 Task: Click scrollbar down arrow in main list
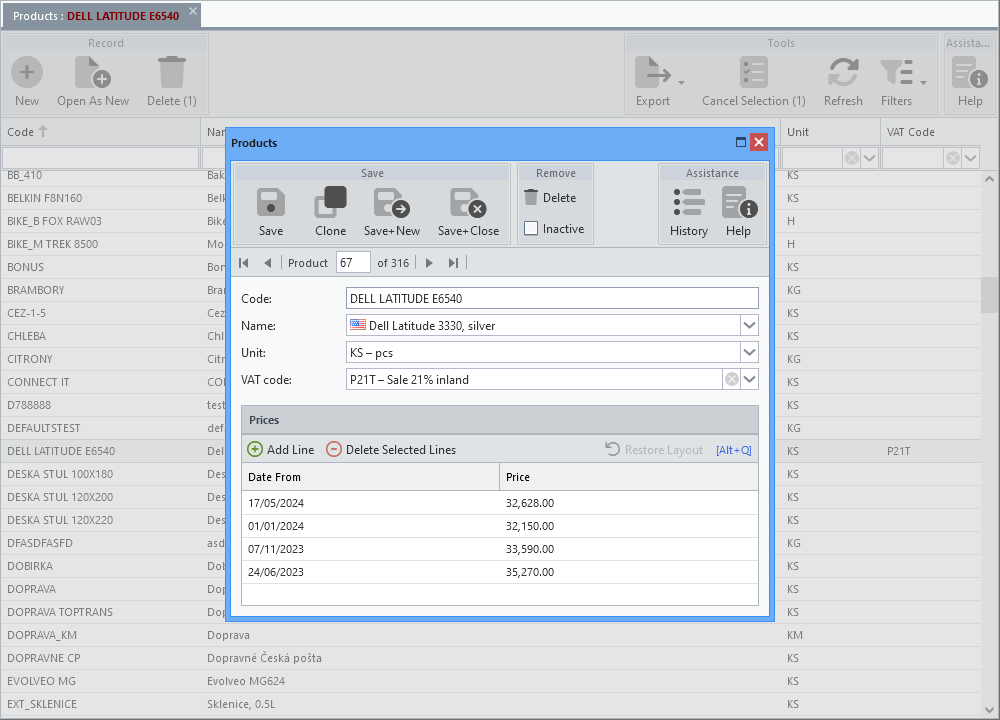coord(989,709)
